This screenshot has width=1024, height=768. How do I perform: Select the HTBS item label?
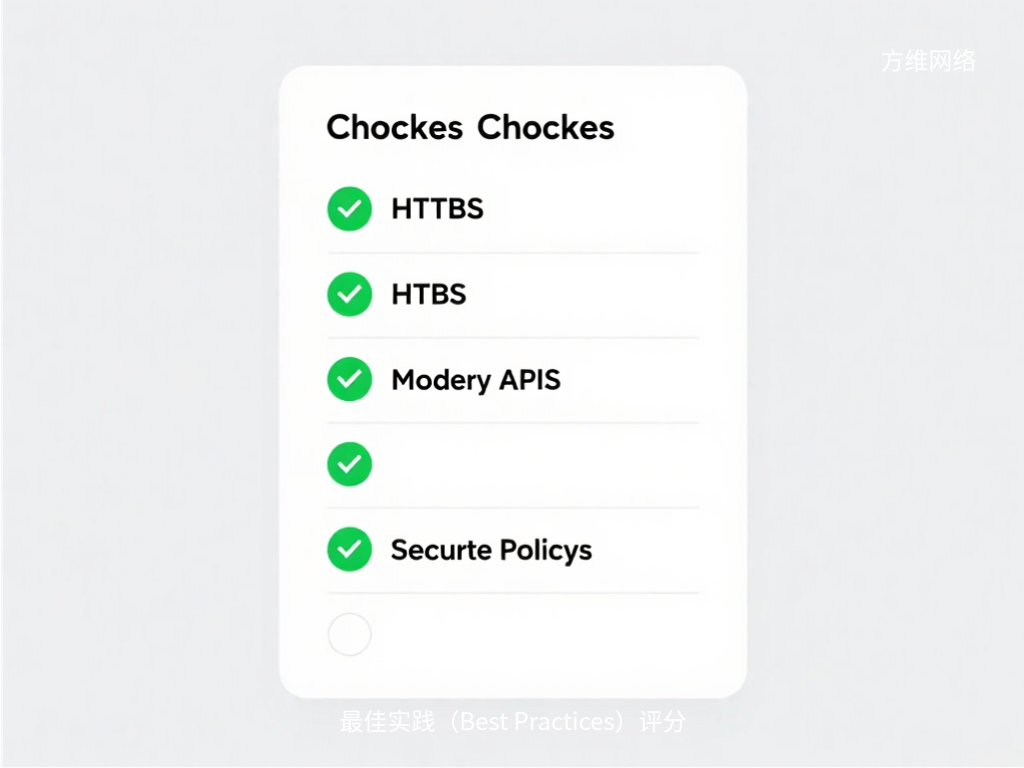click(x=429, y=294)
